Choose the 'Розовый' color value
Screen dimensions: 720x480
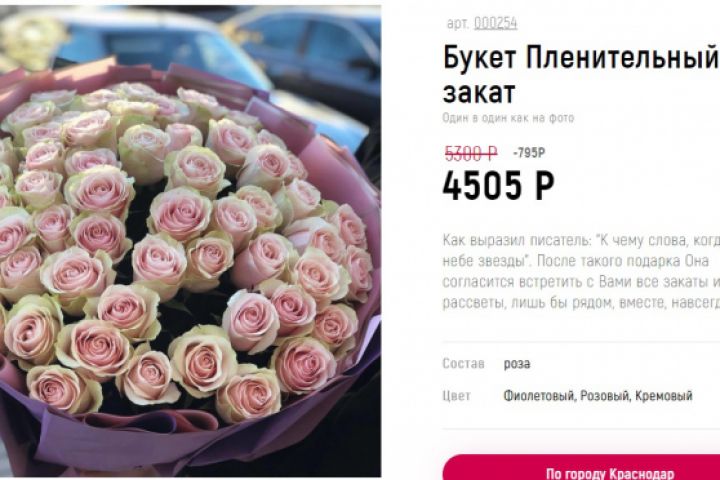tap(605, 395)
